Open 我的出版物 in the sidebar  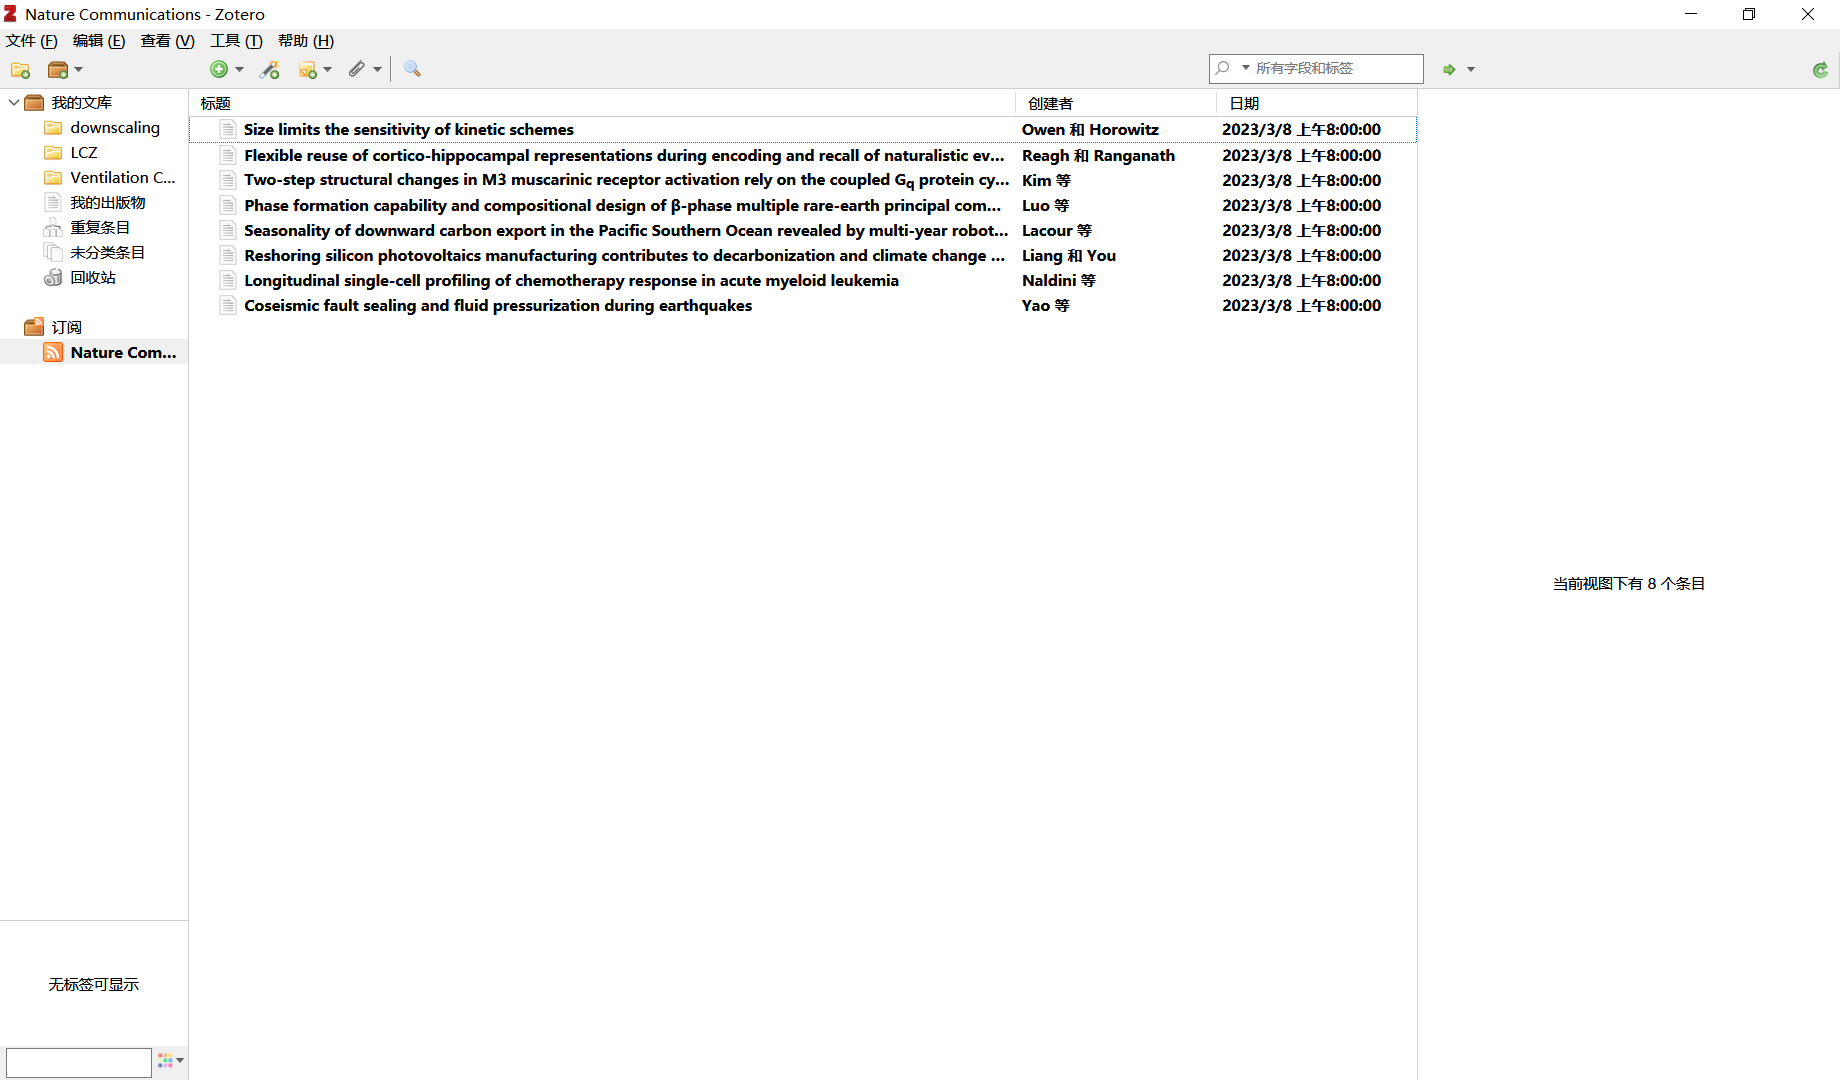click(108, 203)
